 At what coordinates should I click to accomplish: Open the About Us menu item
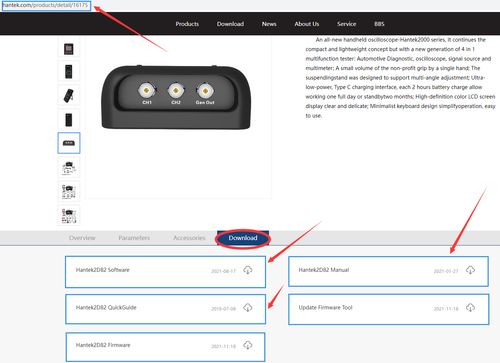[x=307, y=24]
